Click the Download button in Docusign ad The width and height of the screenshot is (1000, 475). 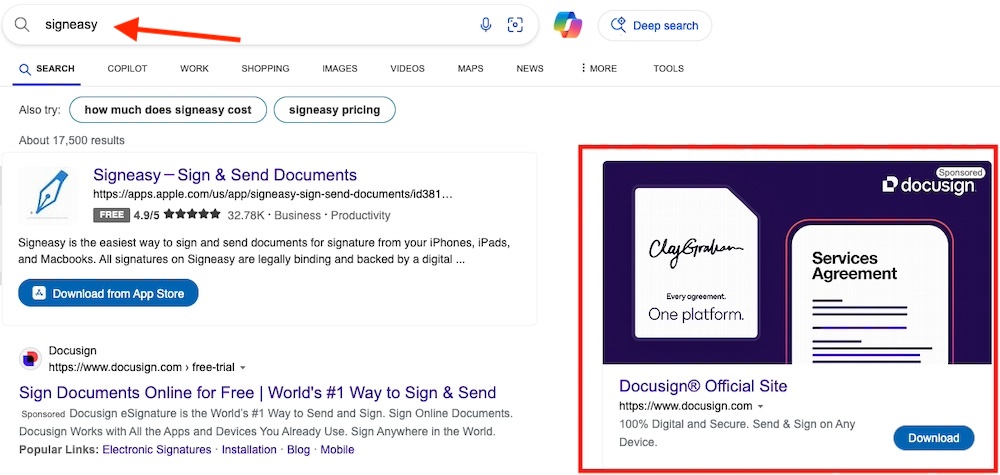point(933,438)
